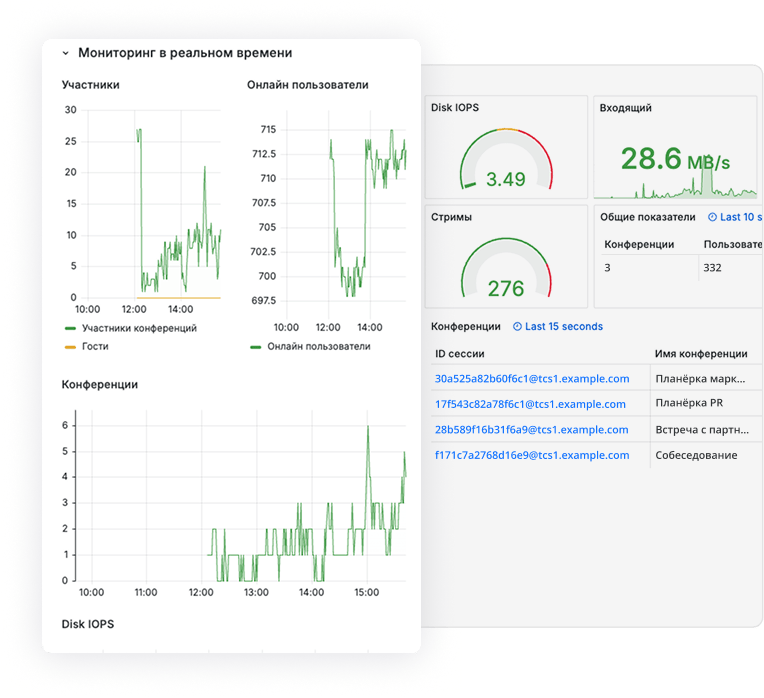Open the "Общие показатели" panel title menu
This screenshot has height=698, width=764.
pyautogui.click(x=647, y=217)
